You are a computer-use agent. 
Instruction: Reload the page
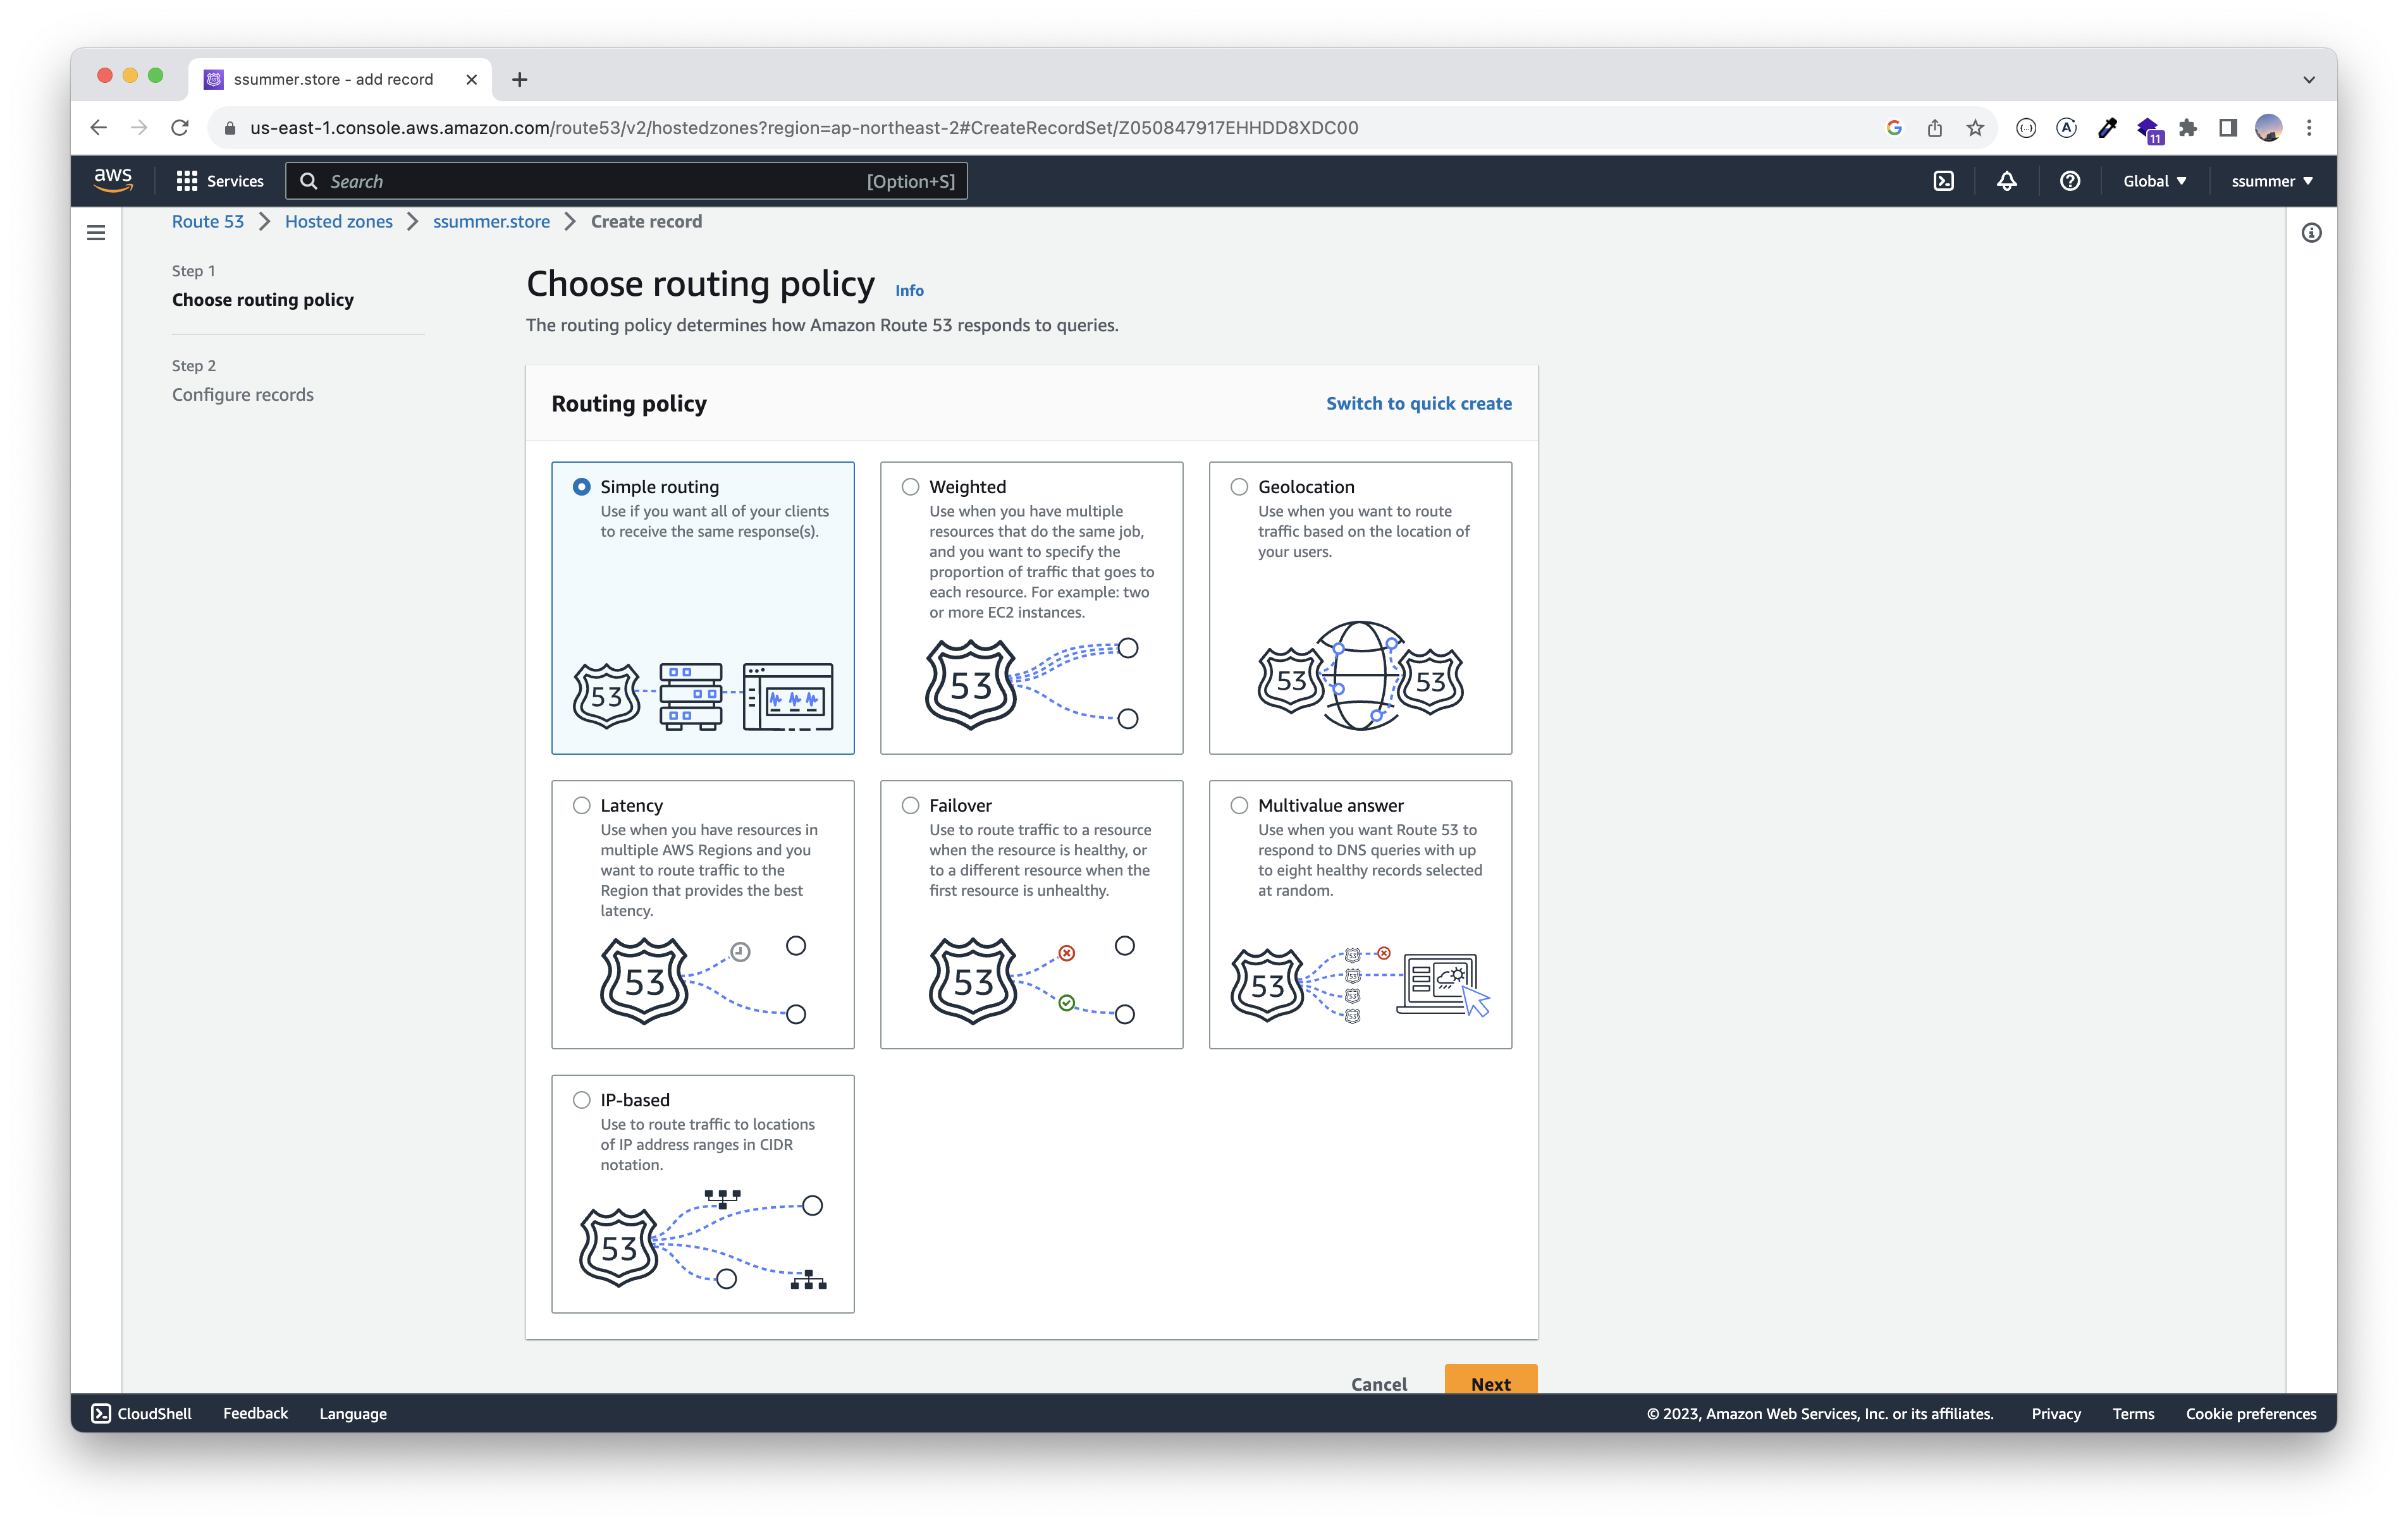(180, 128)
